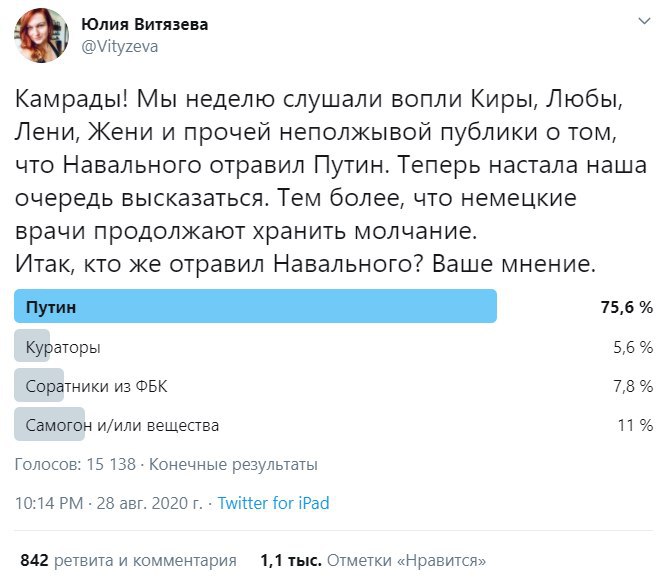Viewport: 667px width, 581px height.
Task: Click the 5,6 % poll result value
Action: [x=633, y=347]
